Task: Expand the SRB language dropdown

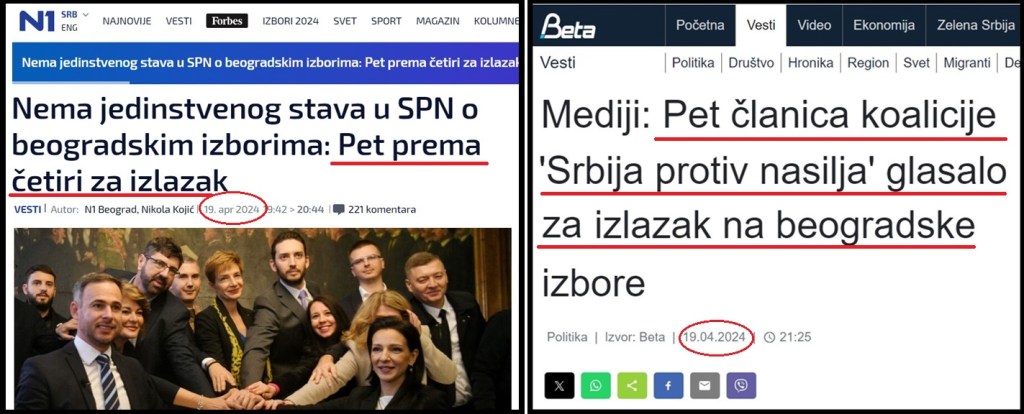Action: tap(75, 14)
